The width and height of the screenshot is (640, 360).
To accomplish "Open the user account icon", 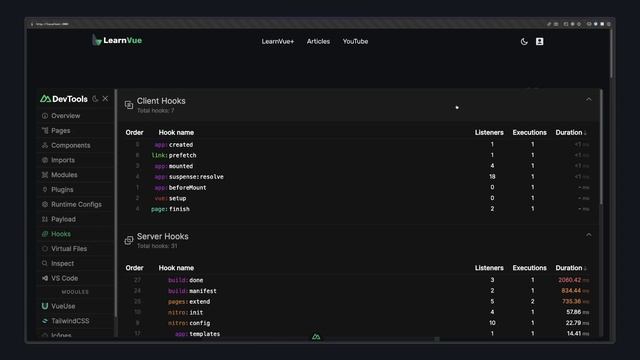I will 540,42.
